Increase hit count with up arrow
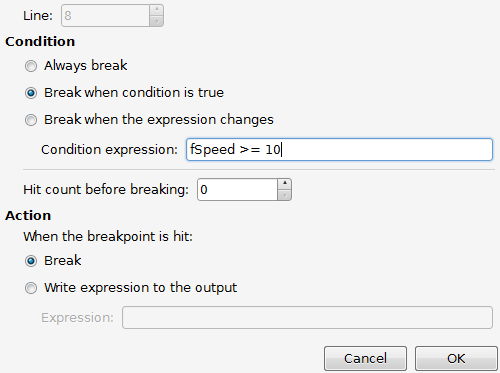 [x=285, y=184]
